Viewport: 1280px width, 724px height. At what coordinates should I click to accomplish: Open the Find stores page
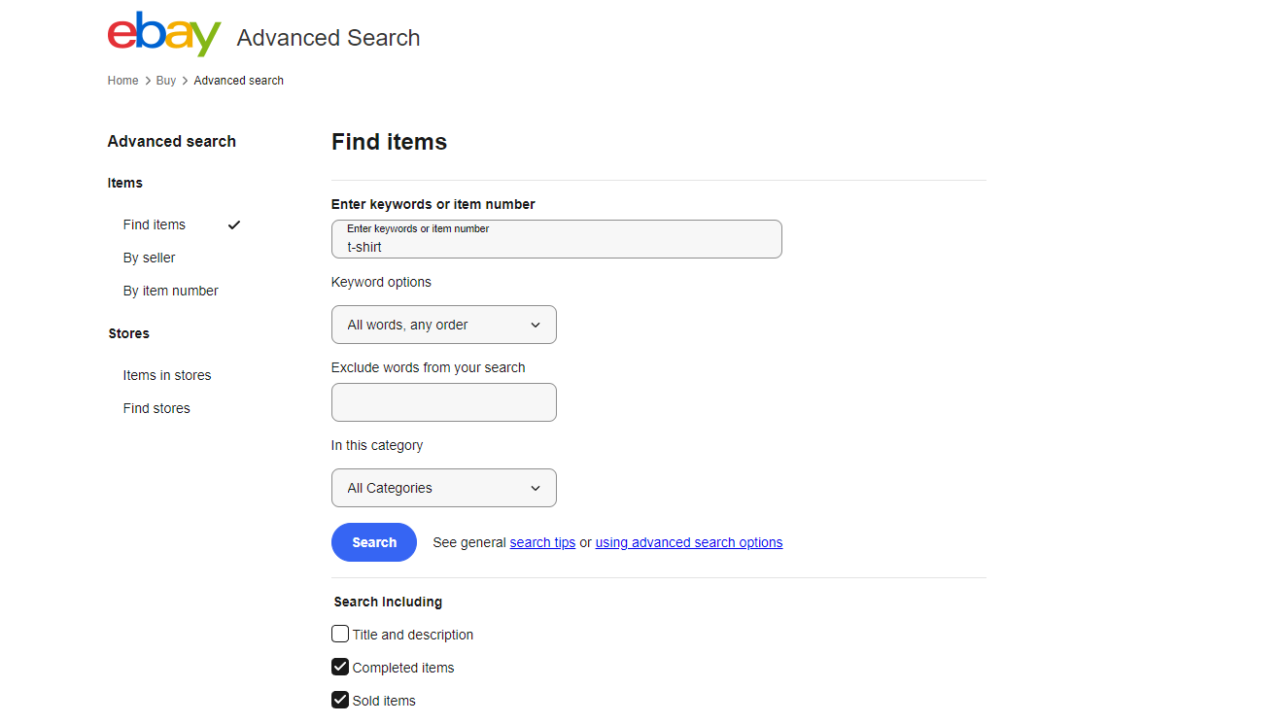[156, 407]
